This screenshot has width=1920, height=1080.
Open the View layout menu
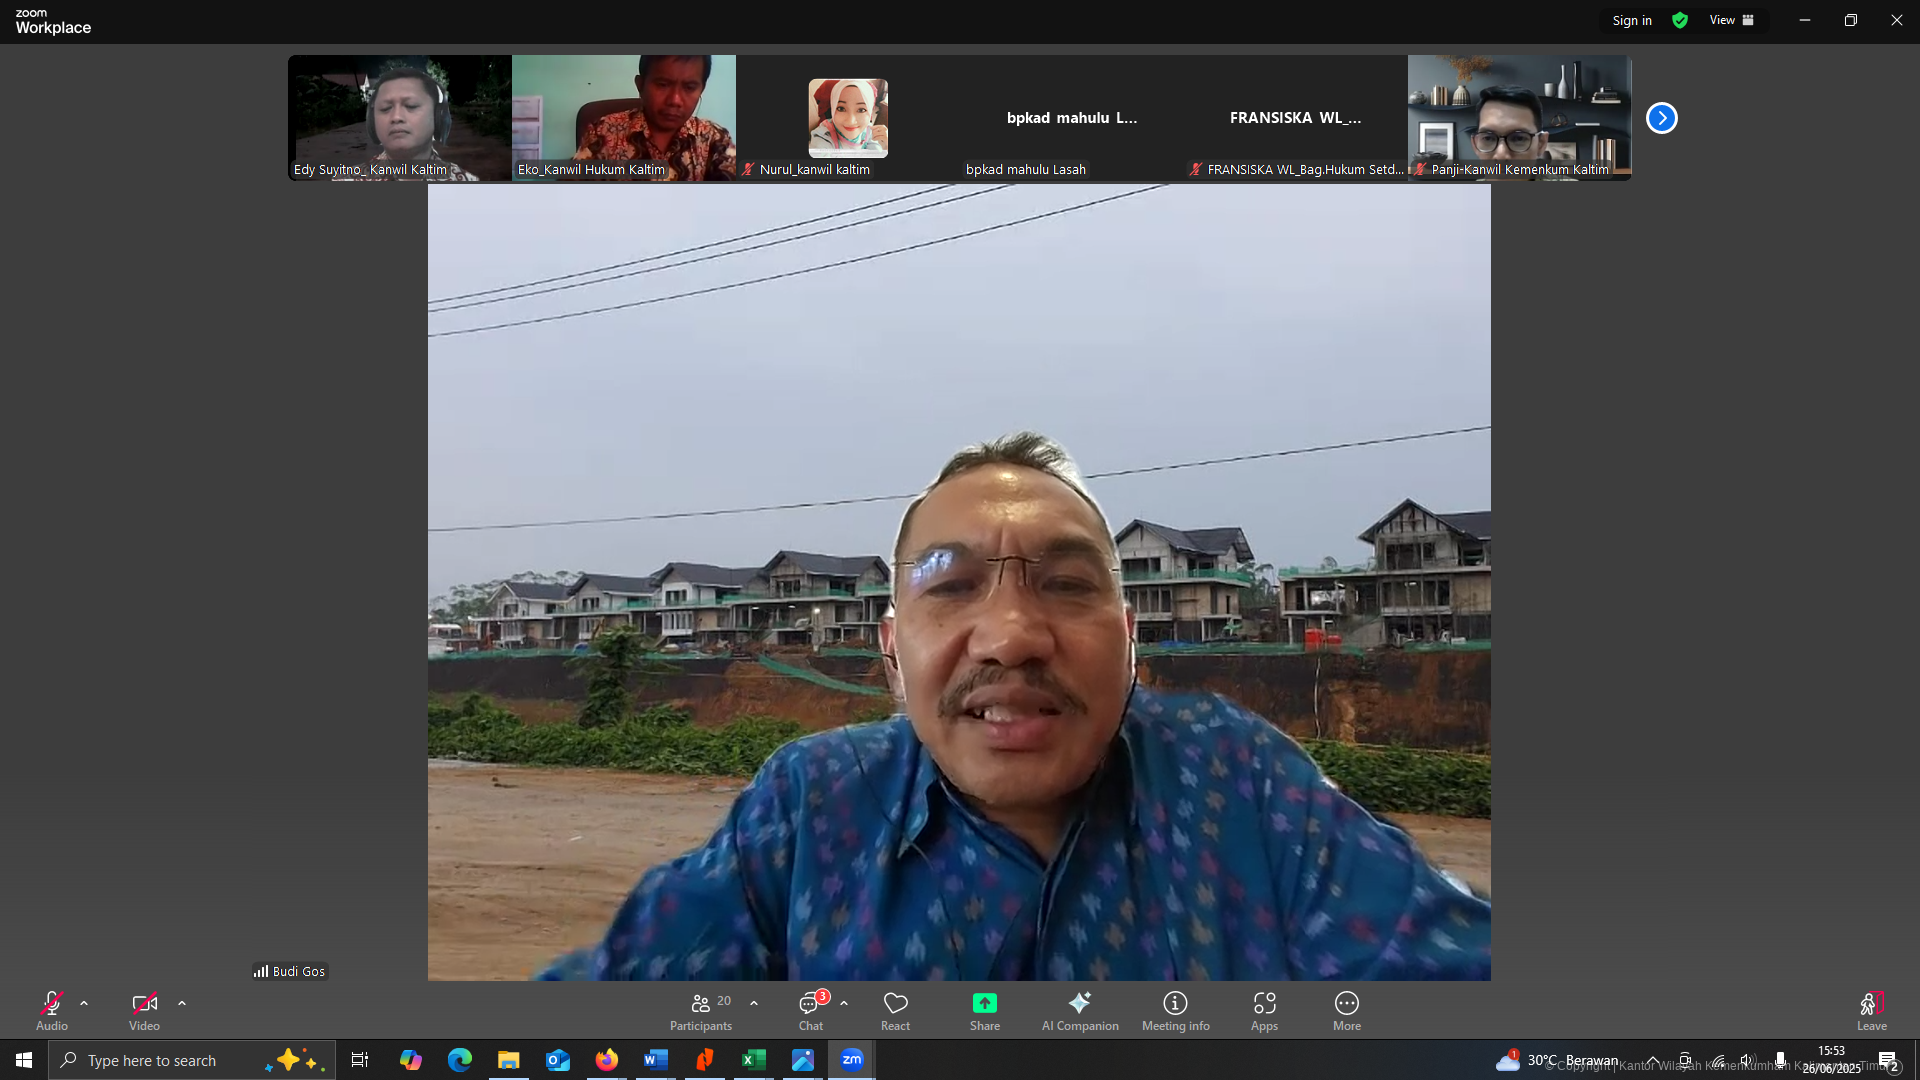pyautogui.click(x=1732, y=20)
